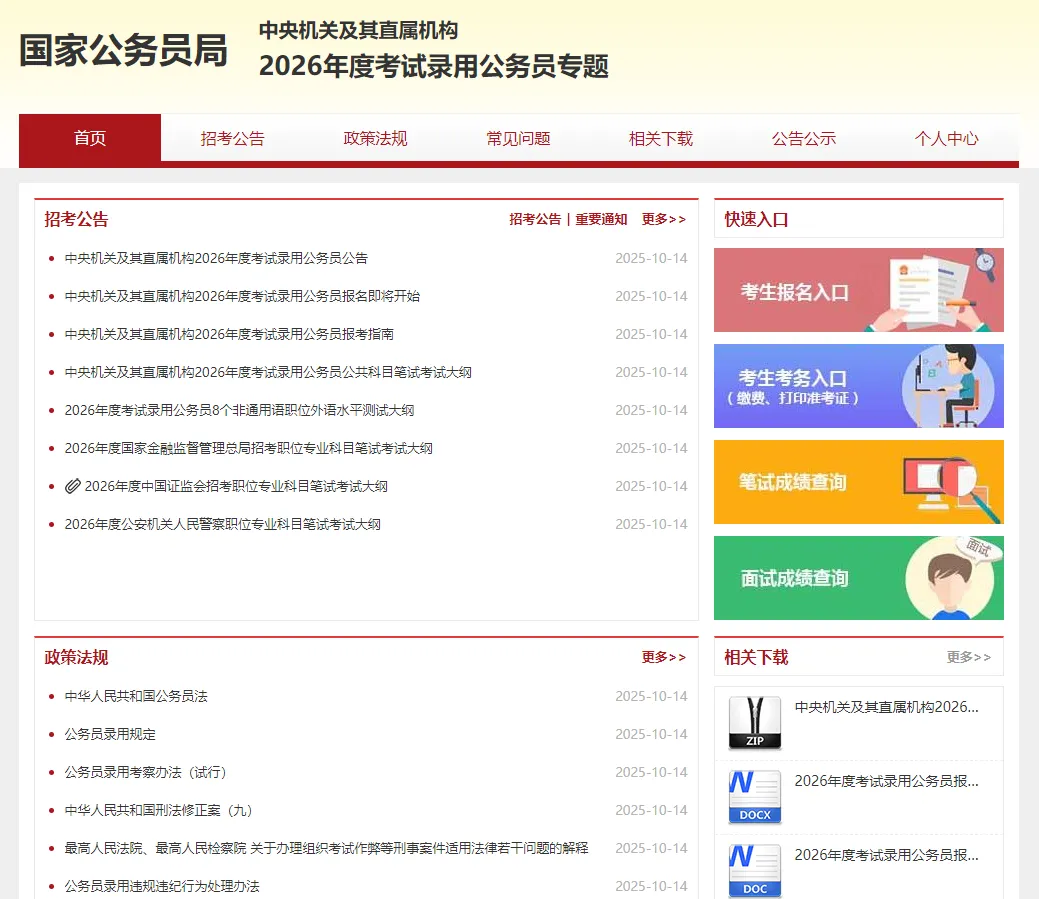This screenshot has height=899, width=1039.
Task: Open 中央机关及其直属机构2026年度考试录用公务员公告
Action: (216, 258)
